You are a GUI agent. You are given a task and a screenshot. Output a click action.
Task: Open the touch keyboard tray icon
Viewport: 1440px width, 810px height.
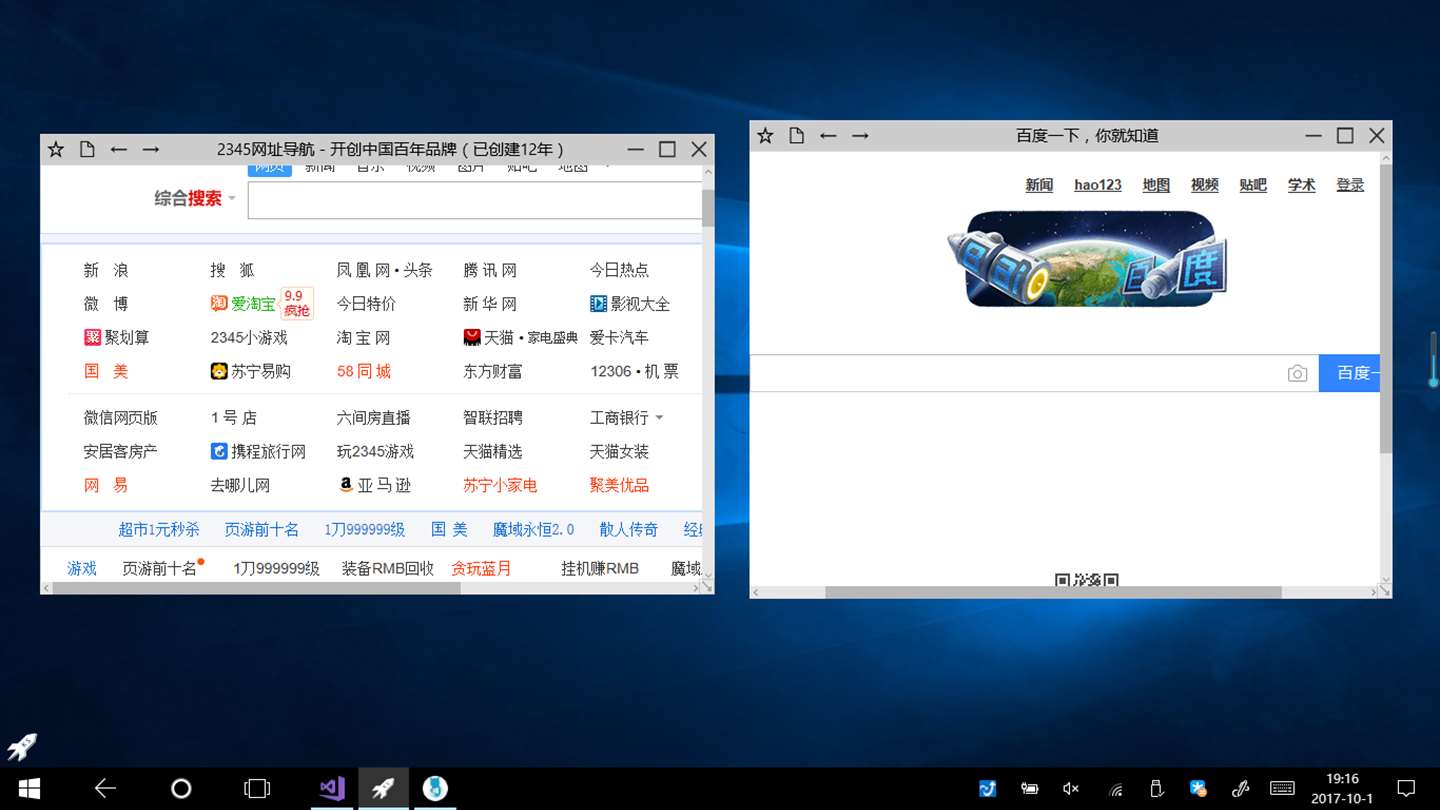[x=1283, y=789]
